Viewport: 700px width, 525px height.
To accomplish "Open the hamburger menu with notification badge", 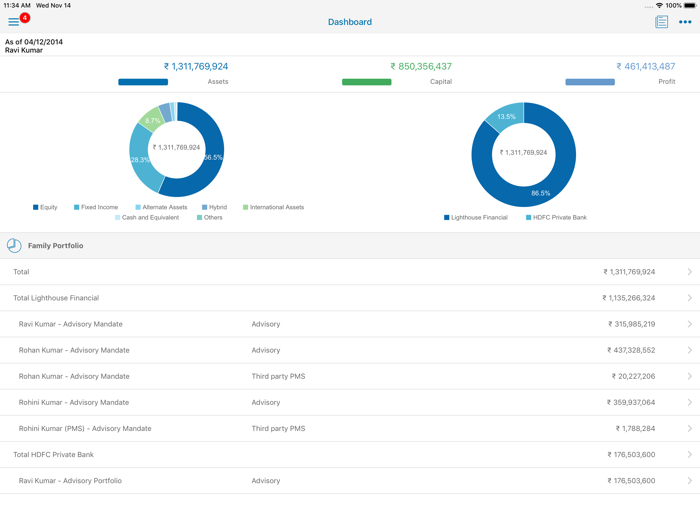I will pos(14,22).
